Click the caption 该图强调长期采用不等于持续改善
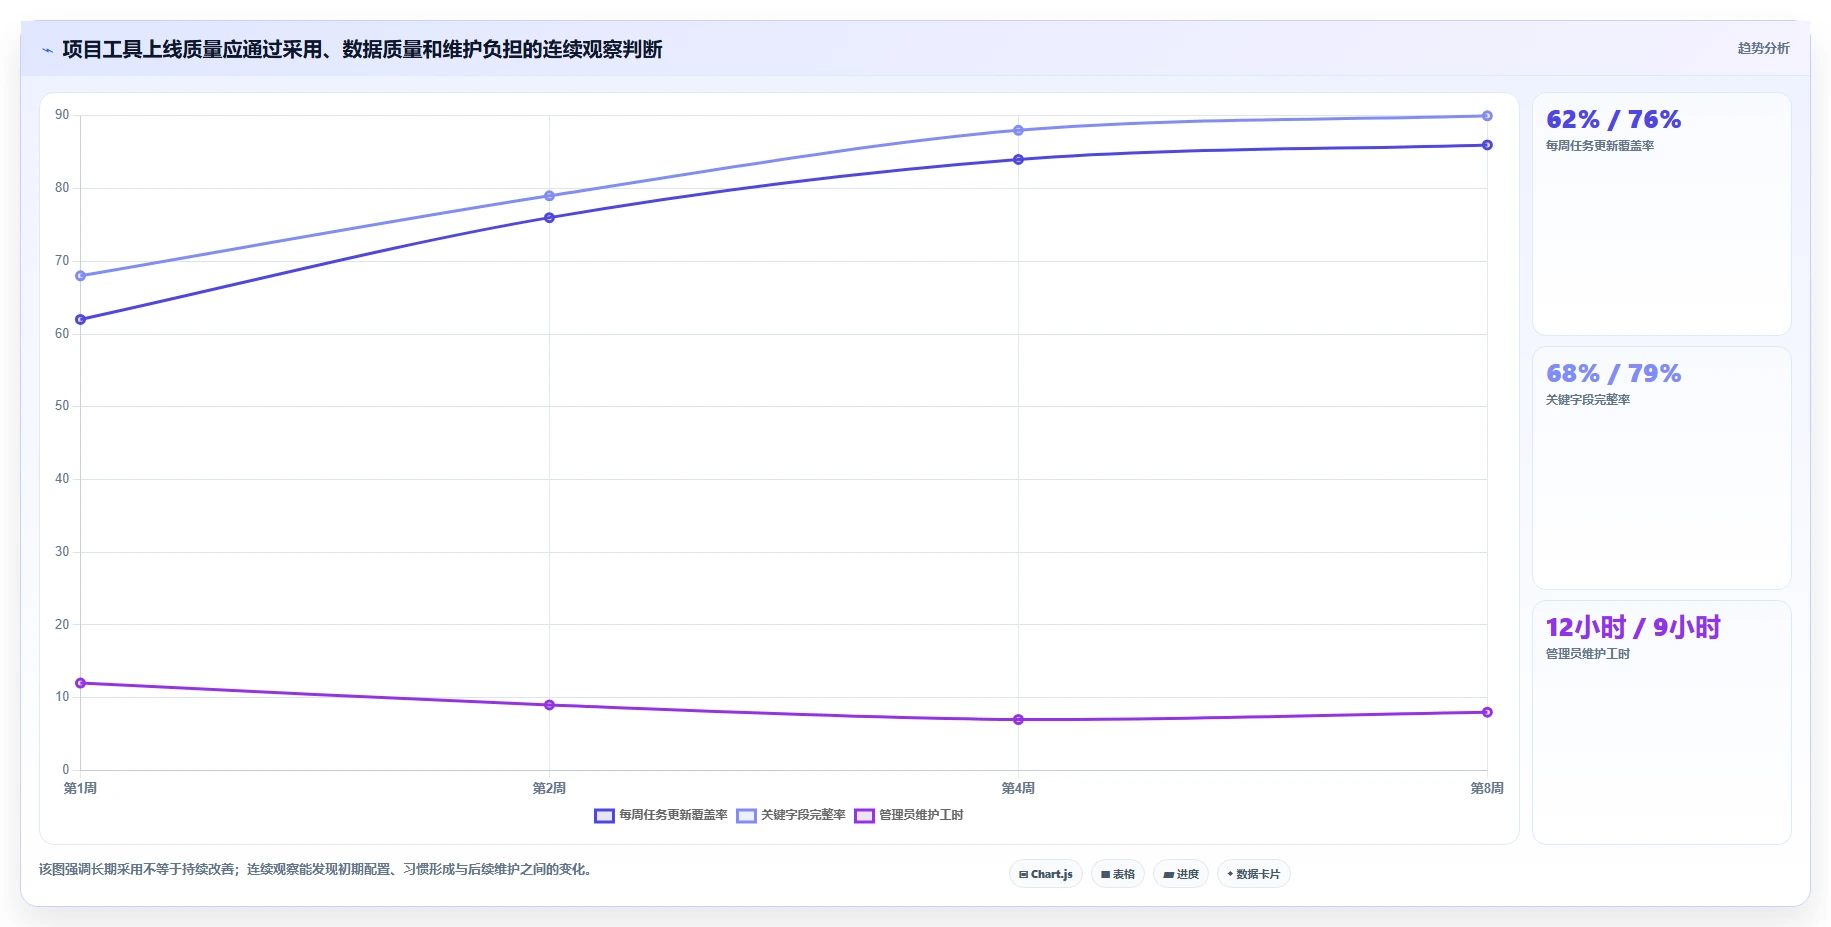This screenshot has height=927, width=1831. (317, 870)
